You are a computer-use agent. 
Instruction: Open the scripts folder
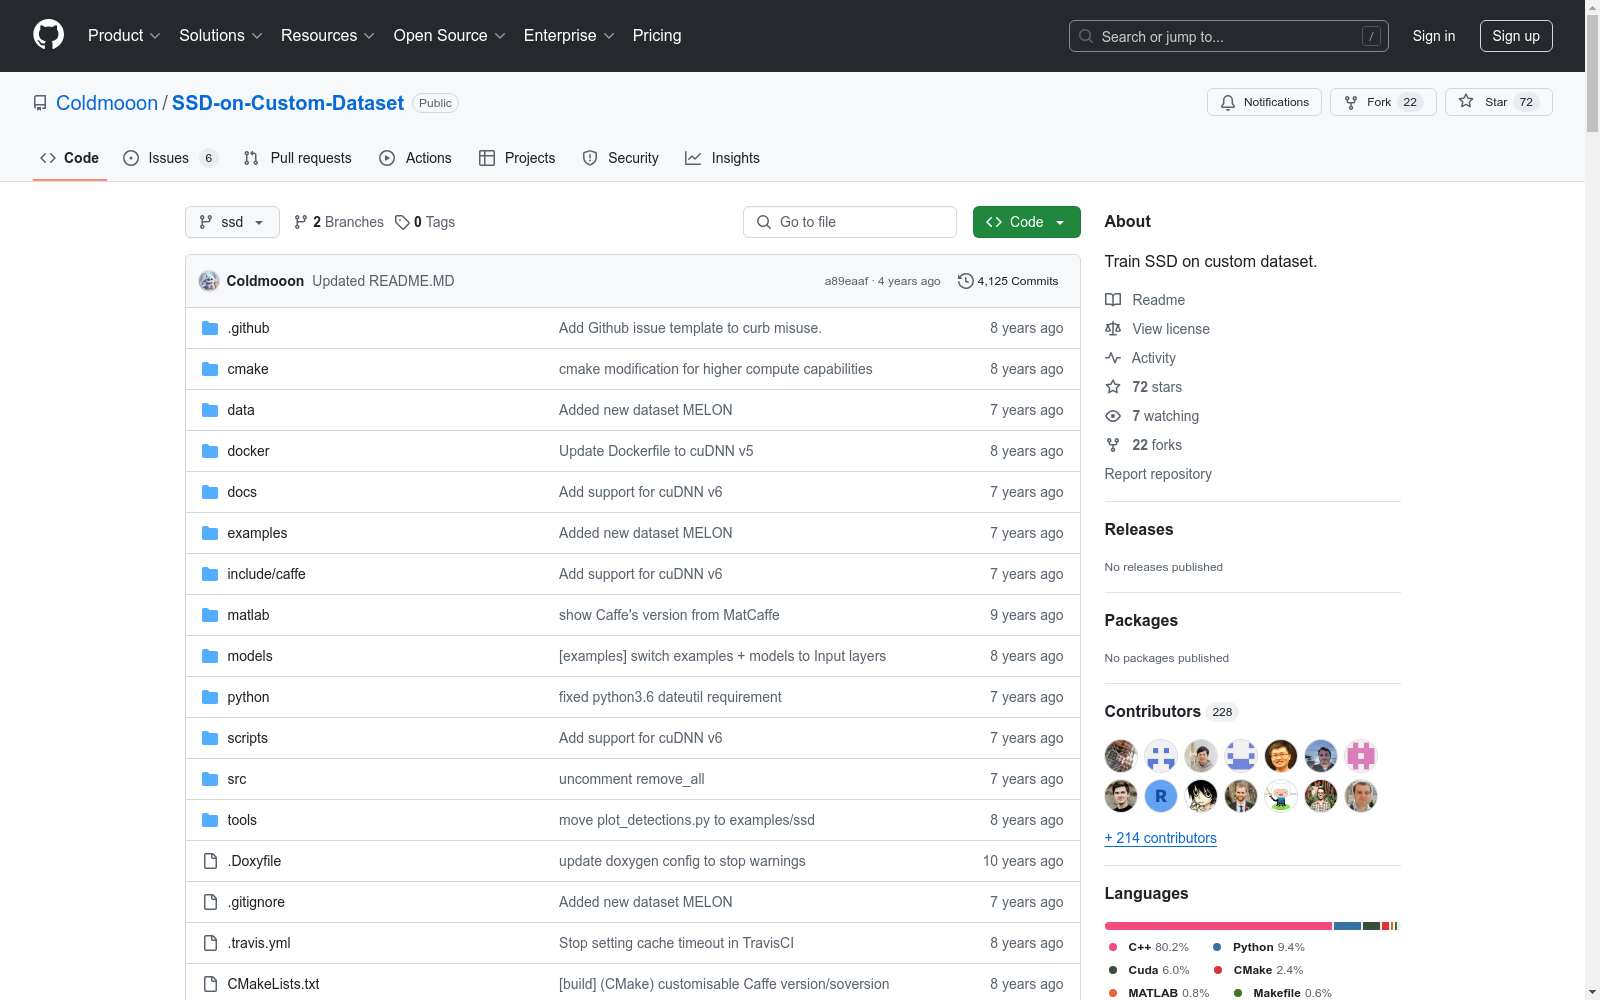coord(247,738)
